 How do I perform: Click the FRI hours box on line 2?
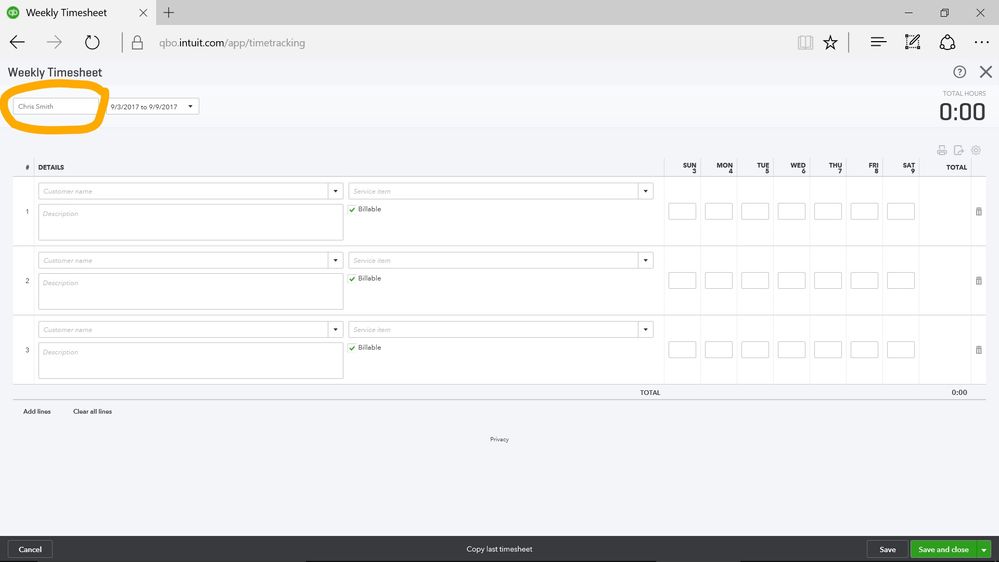click(x=864, y=281)
